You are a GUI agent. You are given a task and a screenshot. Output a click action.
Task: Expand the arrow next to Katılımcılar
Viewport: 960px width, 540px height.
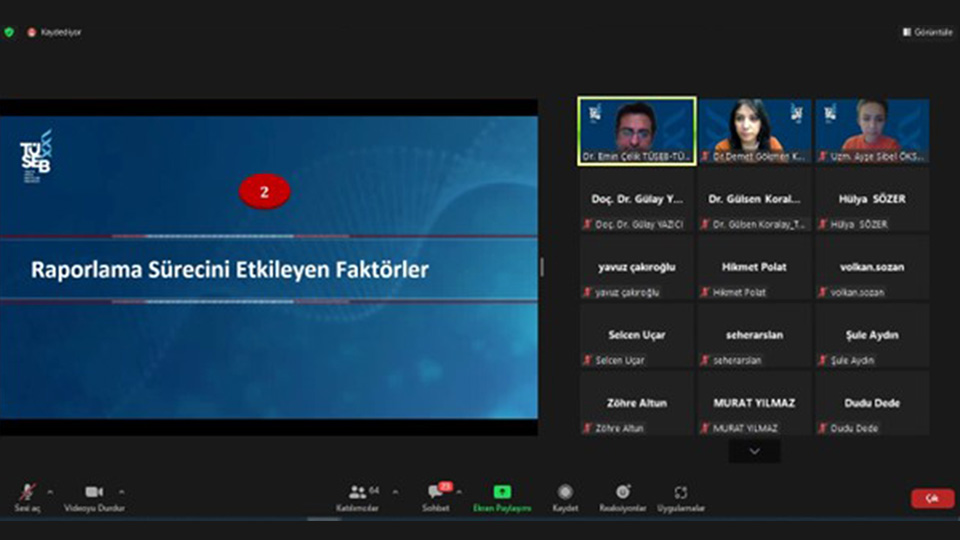click(x=394, y=491)
